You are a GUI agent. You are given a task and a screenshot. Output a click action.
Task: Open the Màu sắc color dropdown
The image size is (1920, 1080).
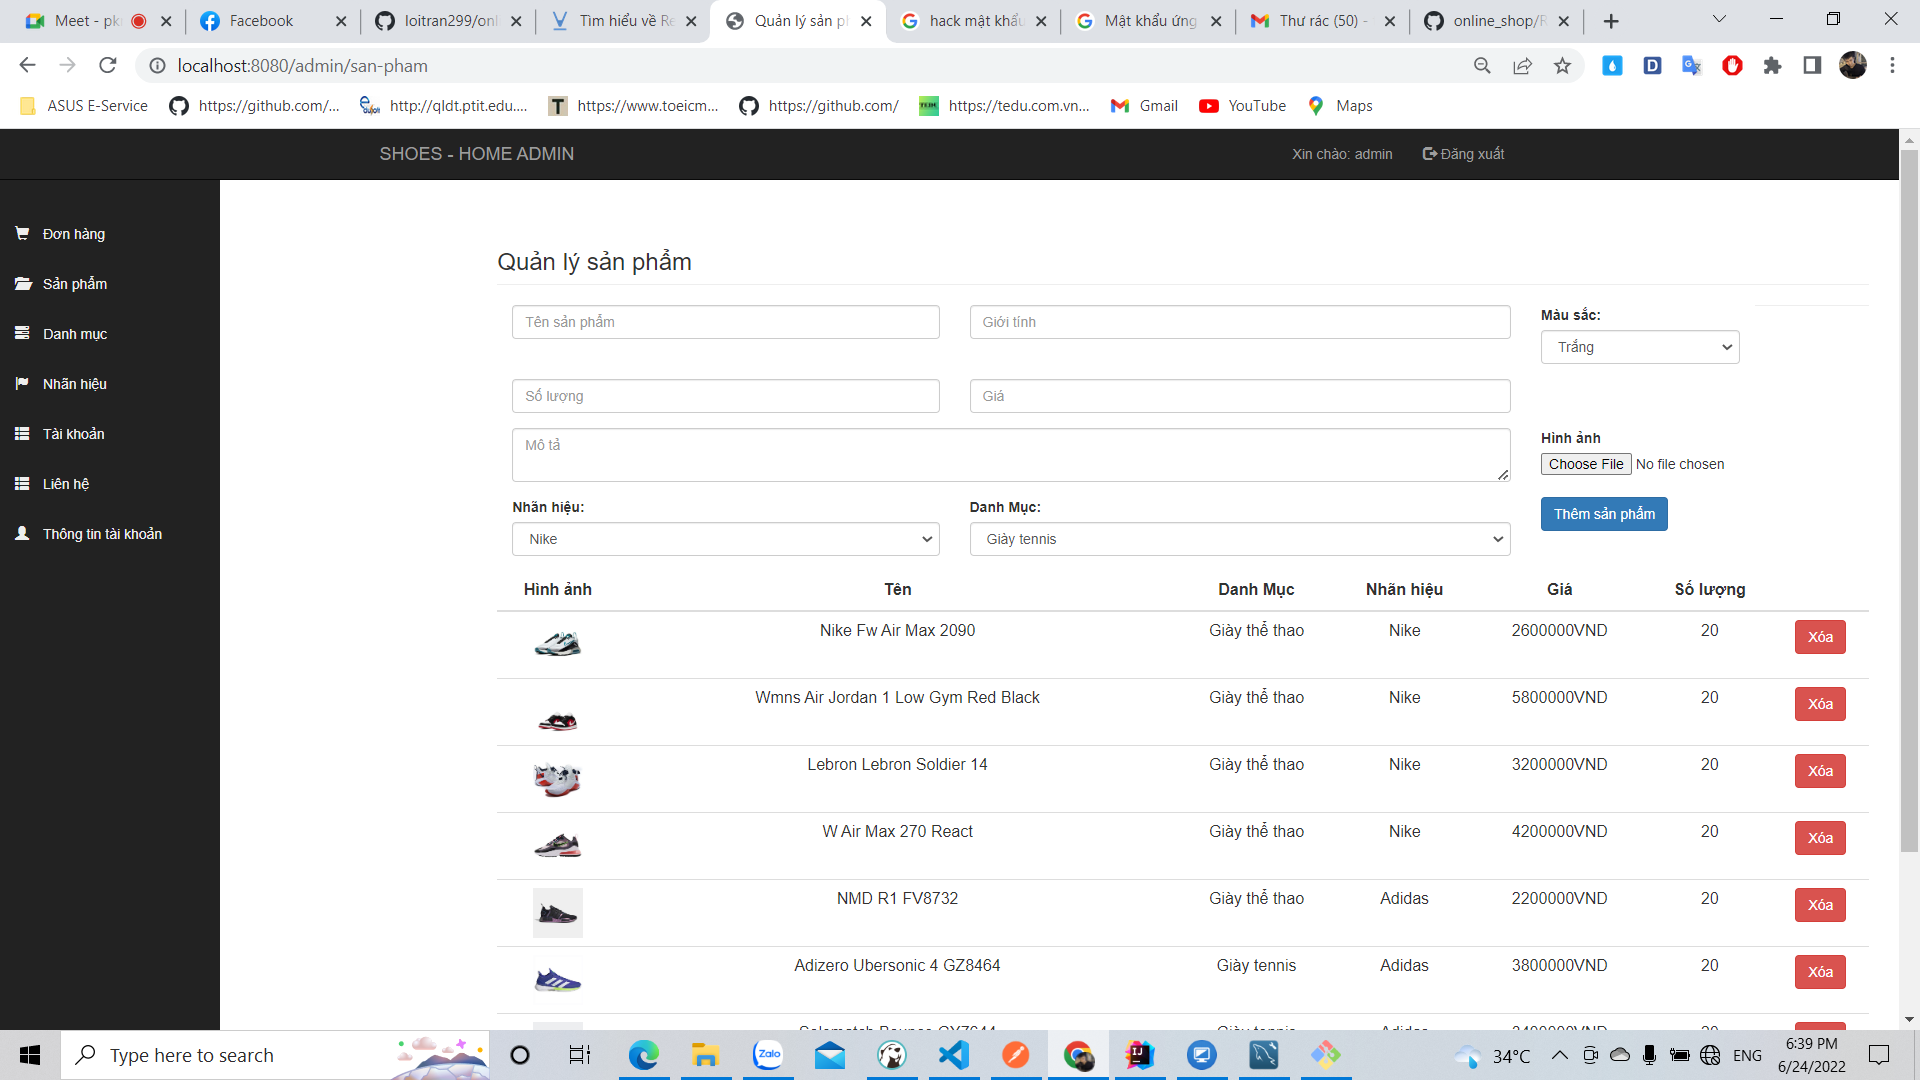click(1639, 347)
